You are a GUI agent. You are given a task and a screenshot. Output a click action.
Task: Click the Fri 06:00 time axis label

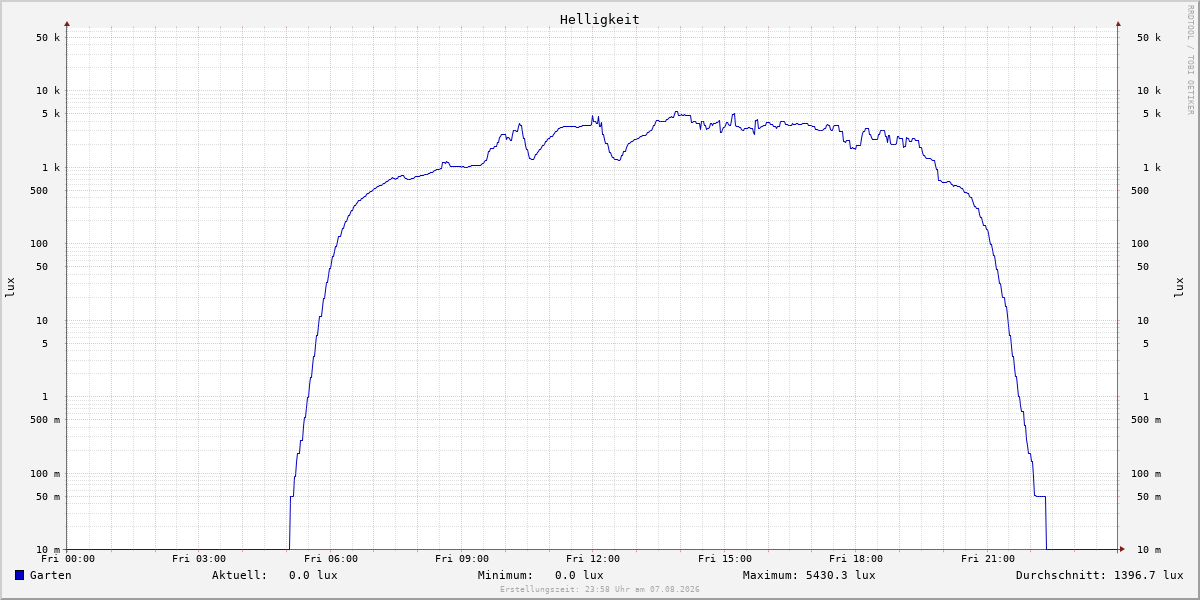pyautogui.click(x=331, y=559)
